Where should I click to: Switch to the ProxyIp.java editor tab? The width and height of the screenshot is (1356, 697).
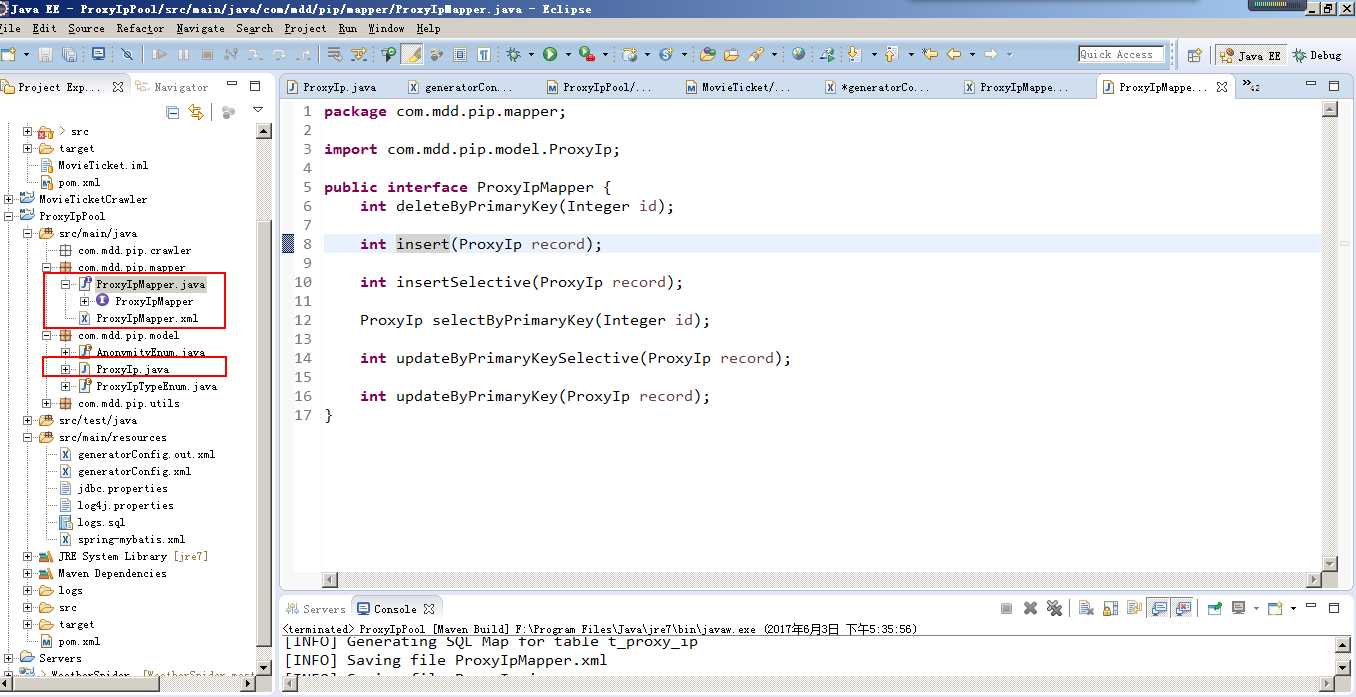[x=330, y=87]
